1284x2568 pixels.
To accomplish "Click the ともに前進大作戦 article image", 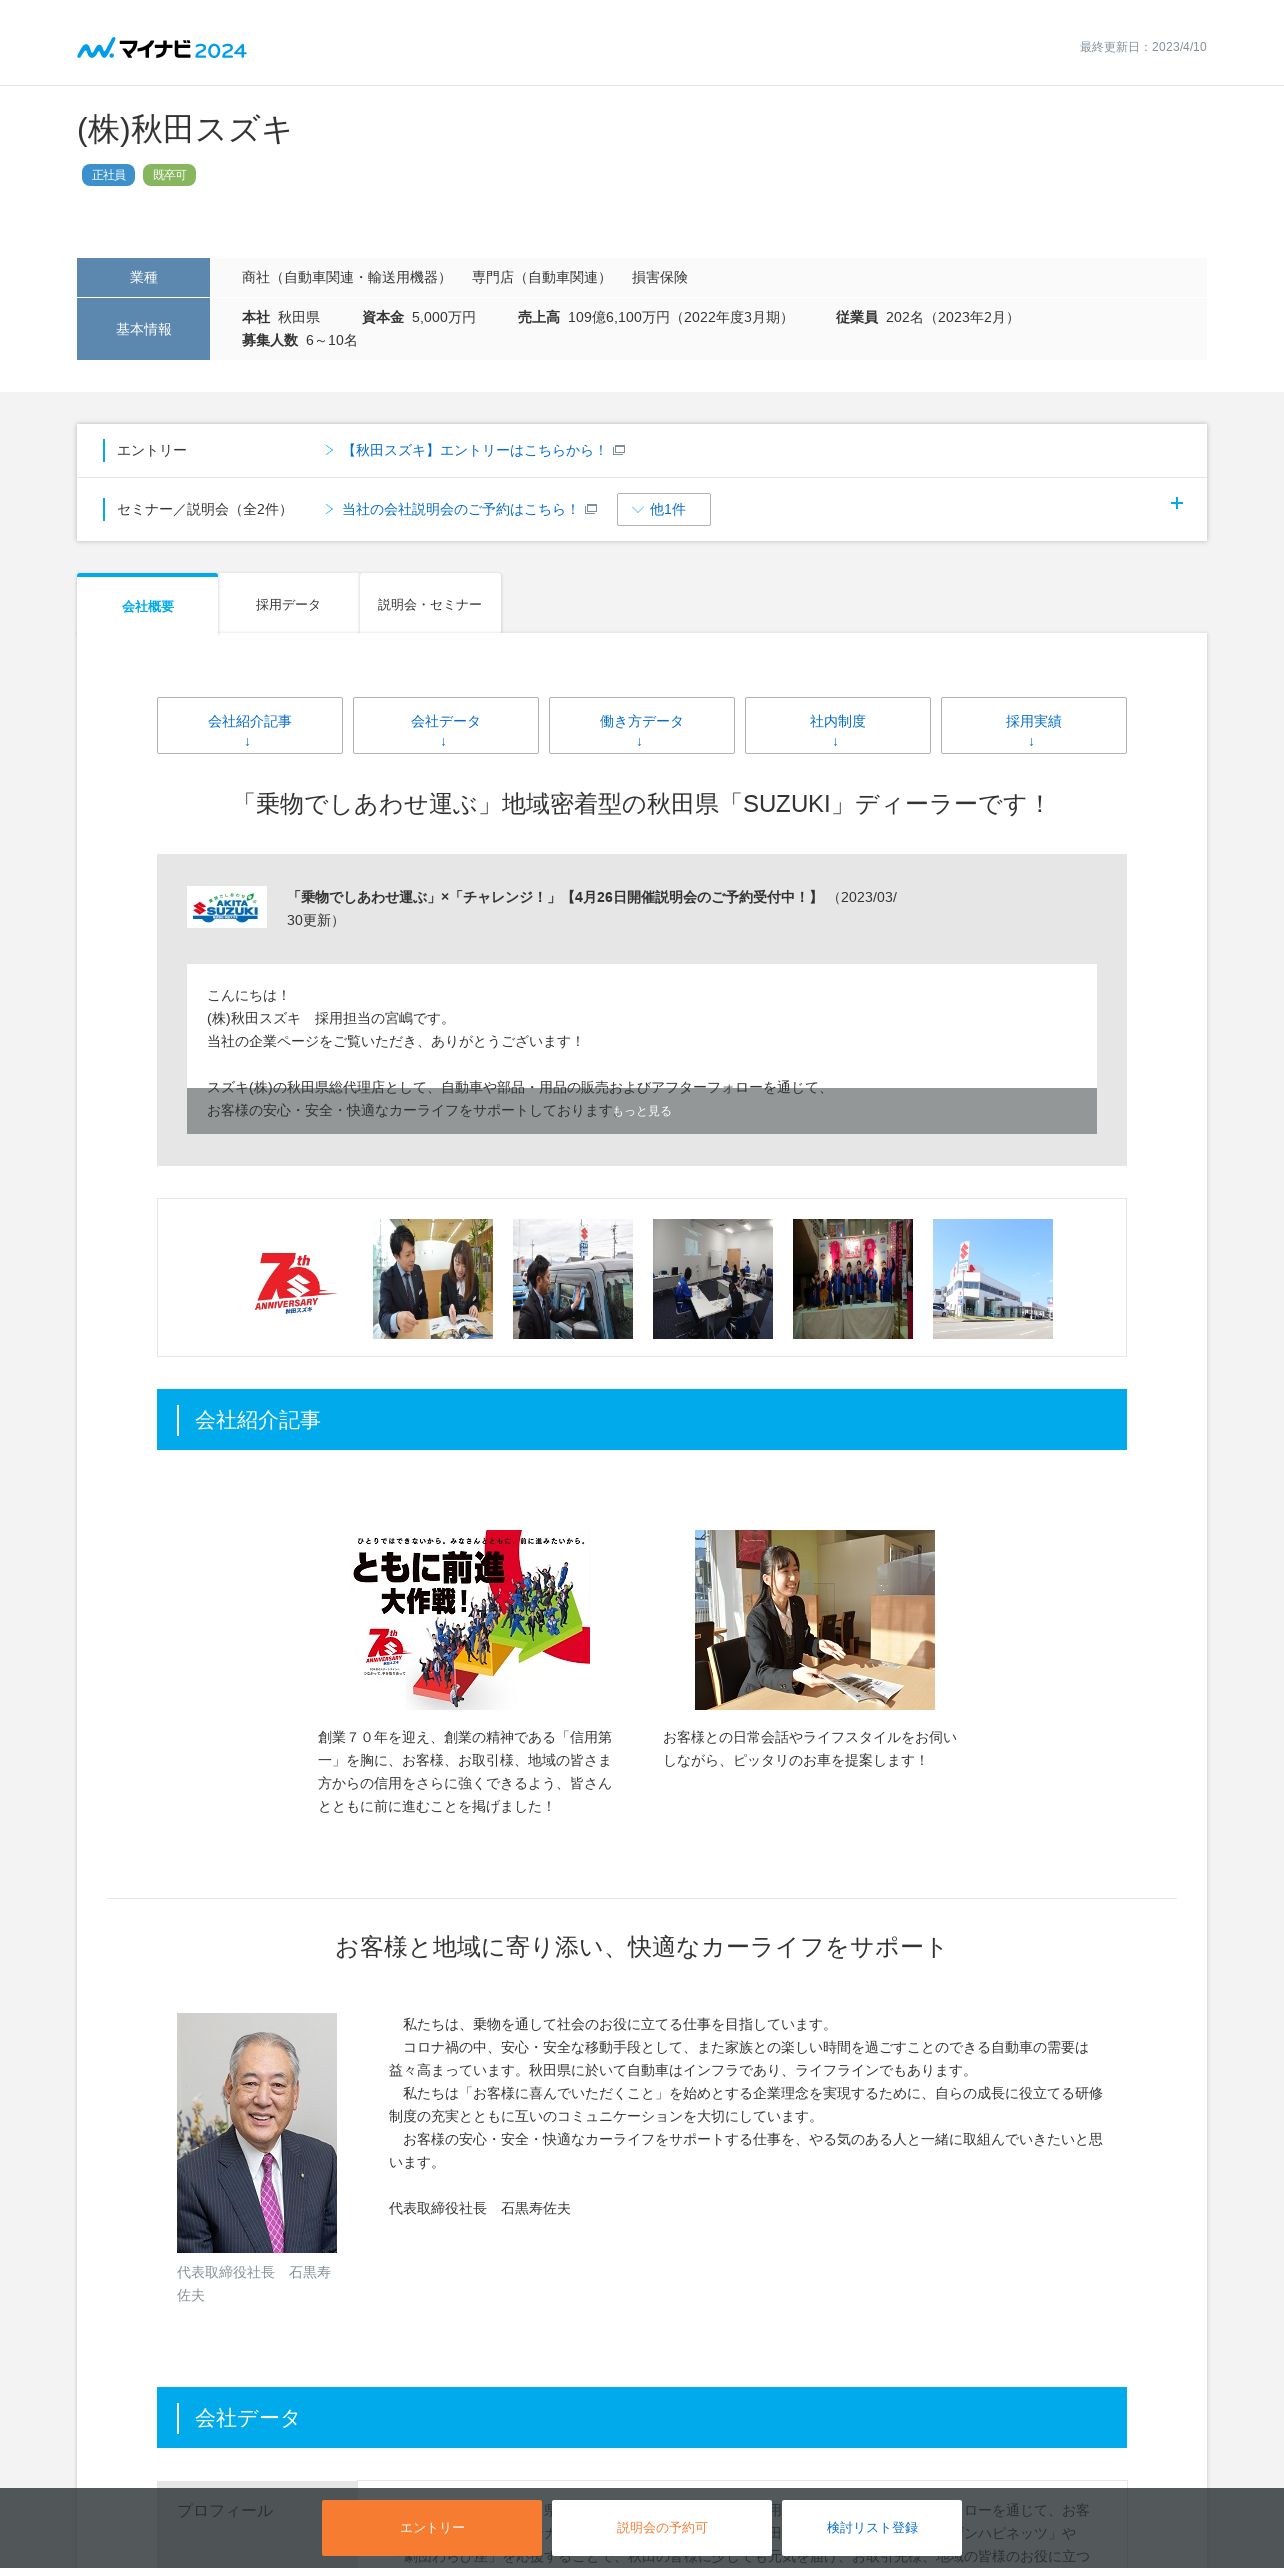I will 470,1620.
